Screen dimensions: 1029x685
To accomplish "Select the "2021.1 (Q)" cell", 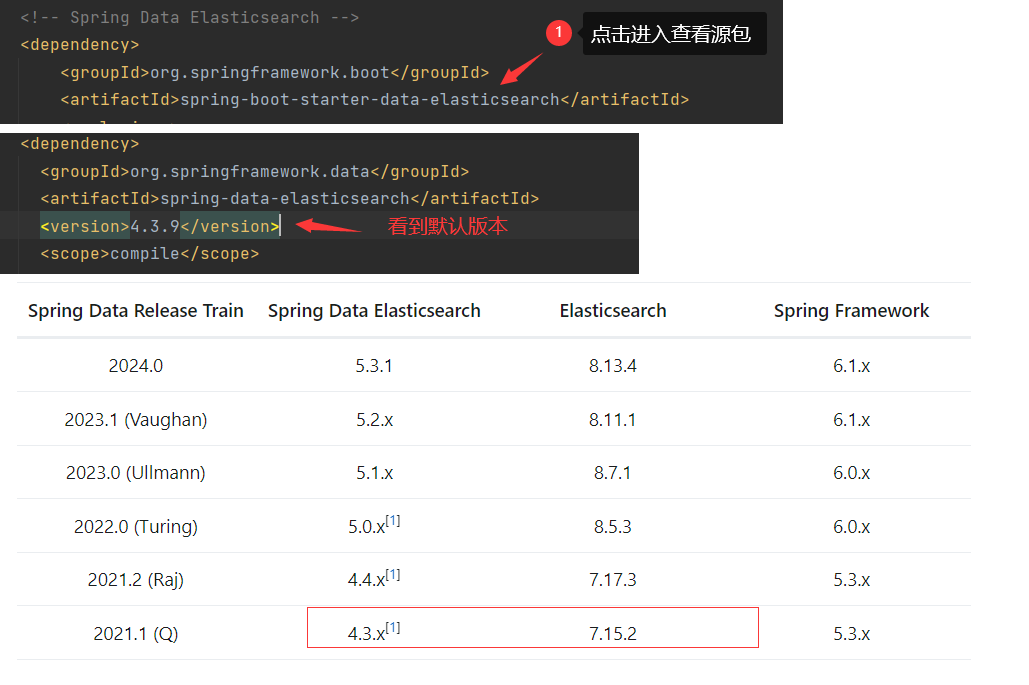I will pyautogui.click(x=136, y=634).
